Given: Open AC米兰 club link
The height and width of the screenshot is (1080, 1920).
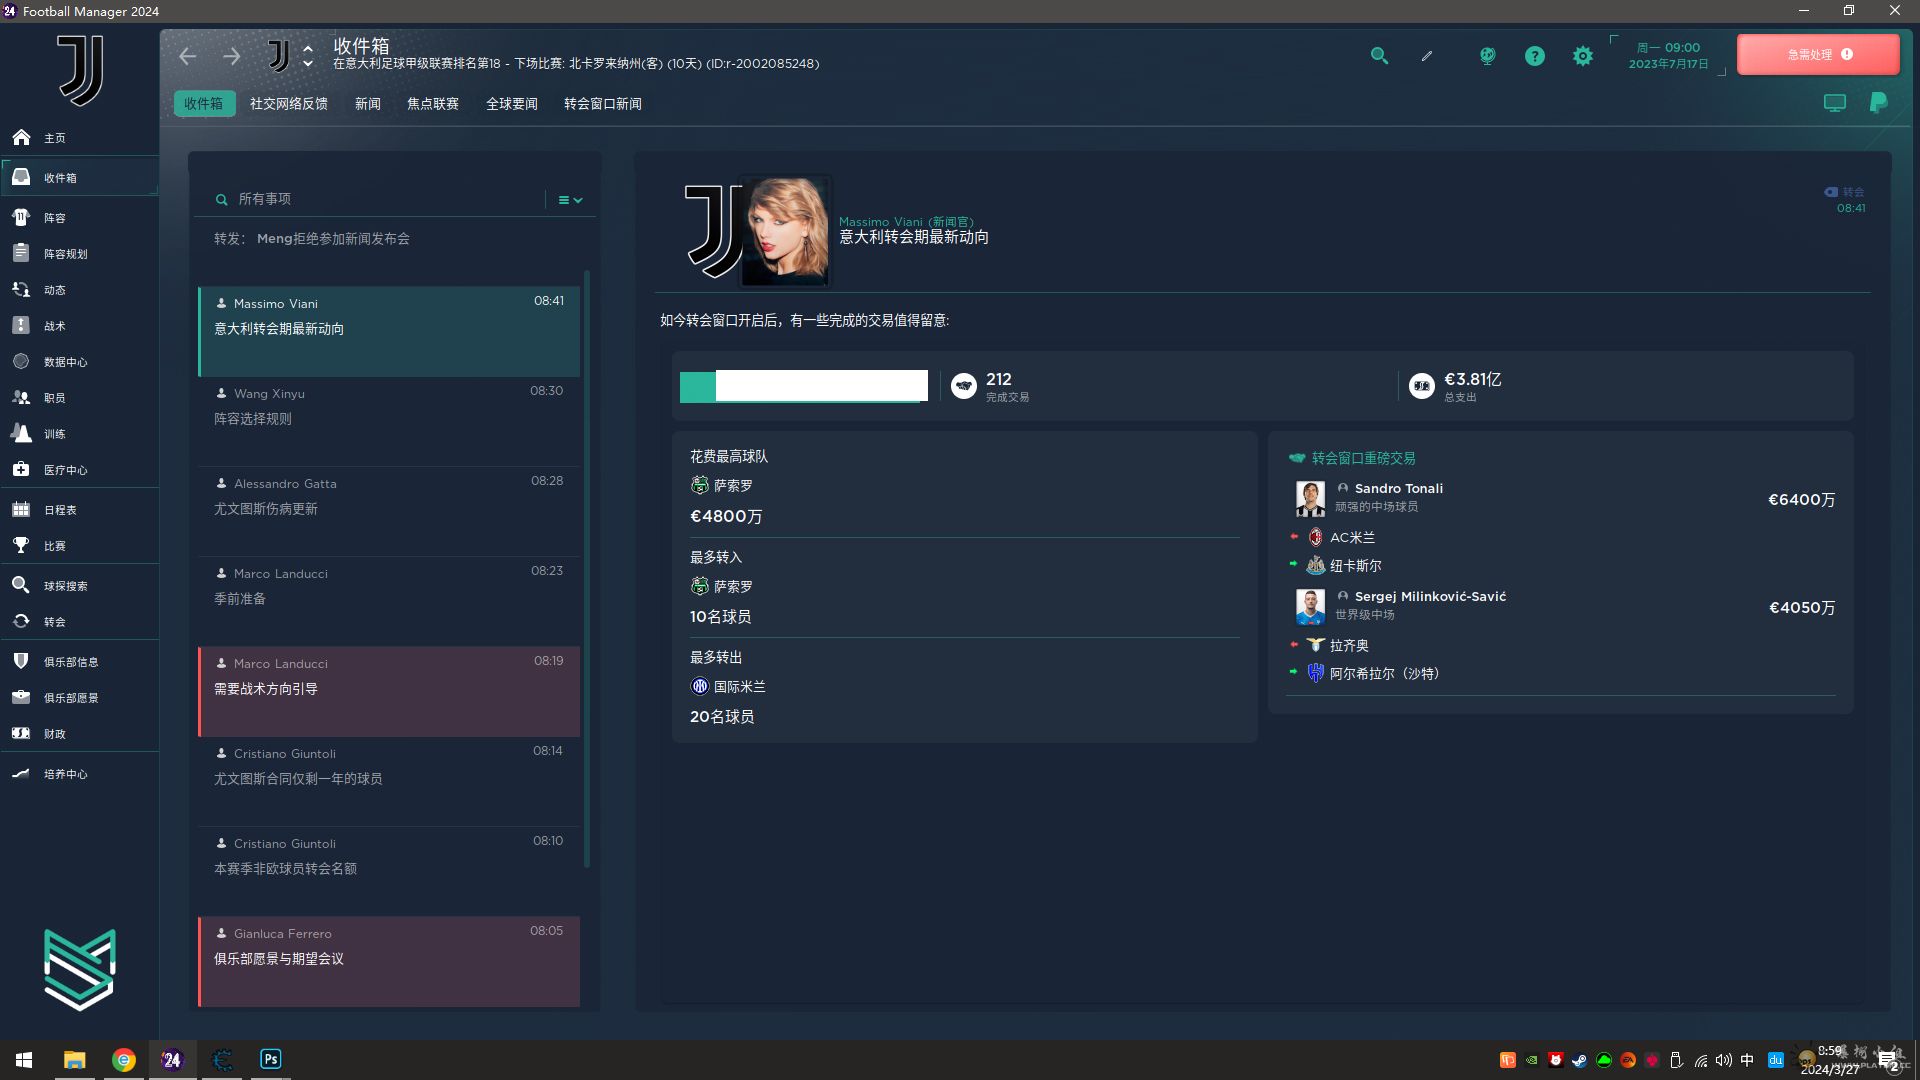Looking at the screenshot, I should pyautogui.click(x=1352, y=538).
